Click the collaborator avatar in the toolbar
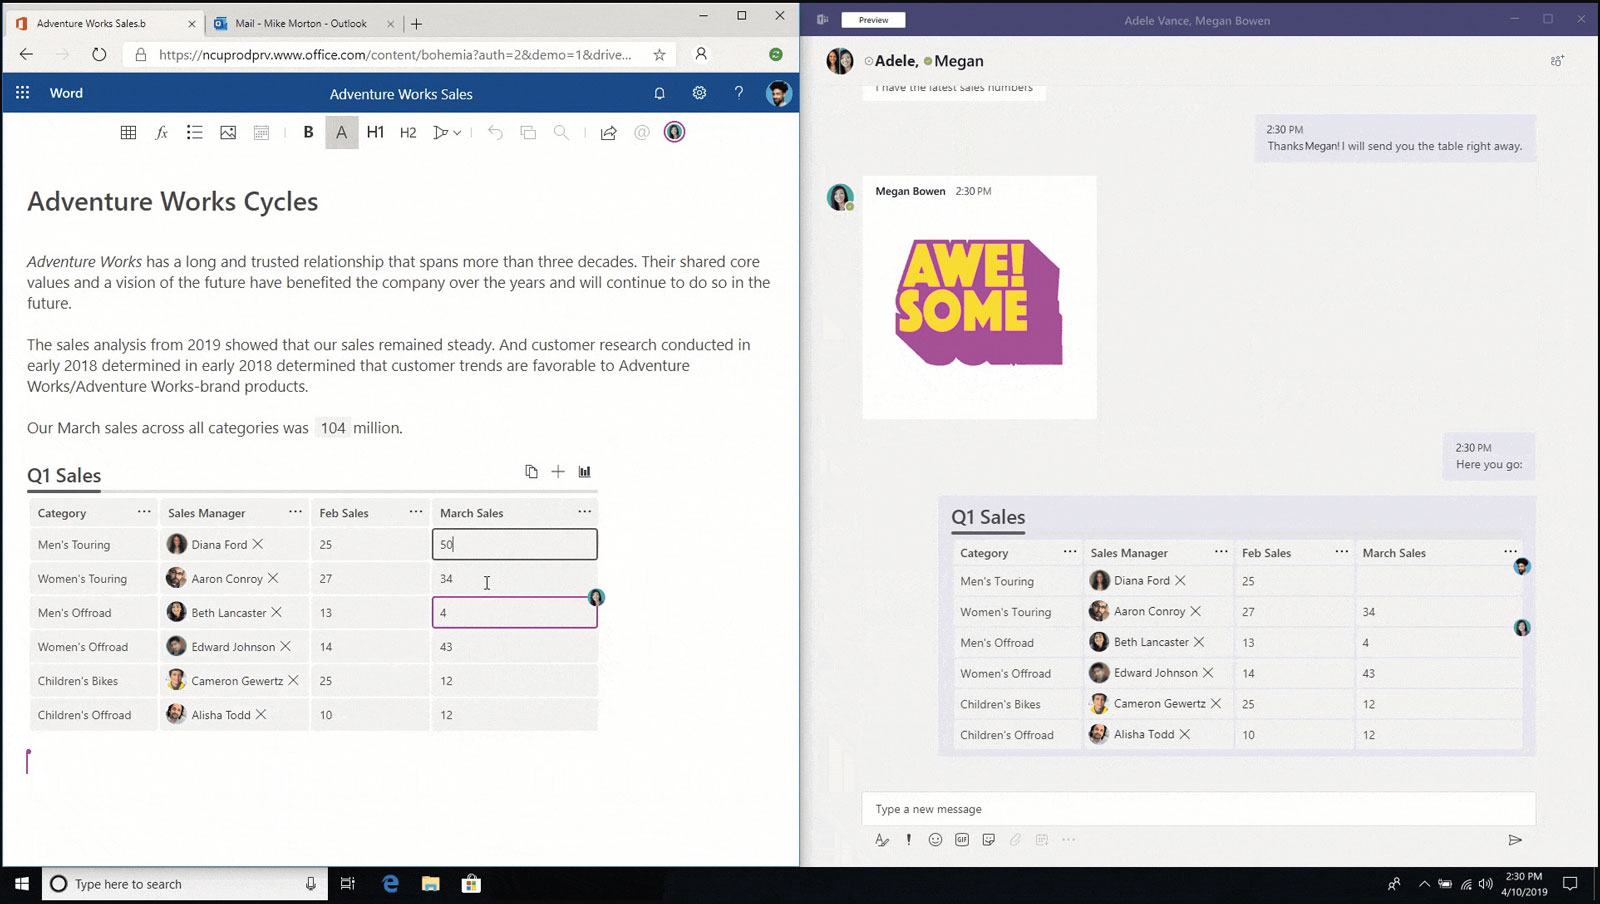The width and height of the screenshot is (1600, 904). [674, 132]
